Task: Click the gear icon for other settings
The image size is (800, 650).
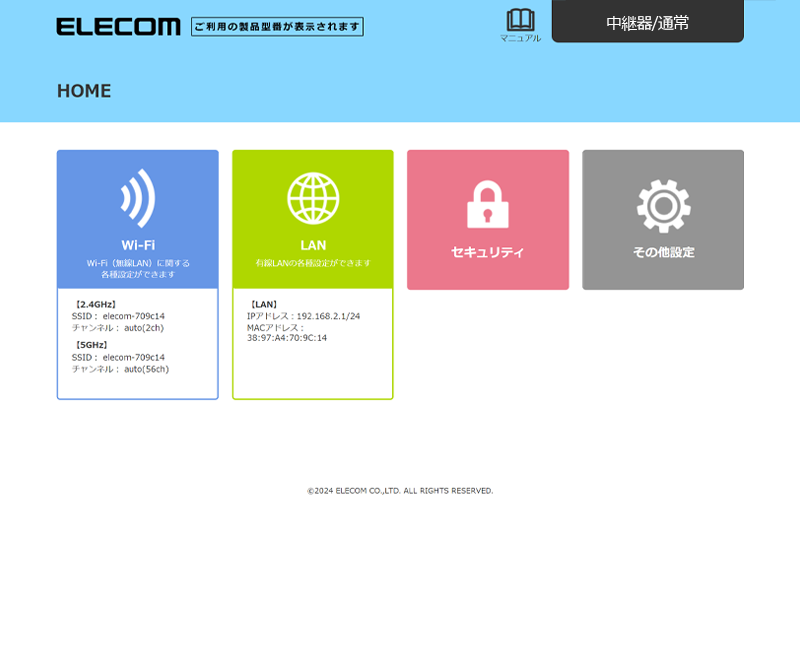Action: 663,206
